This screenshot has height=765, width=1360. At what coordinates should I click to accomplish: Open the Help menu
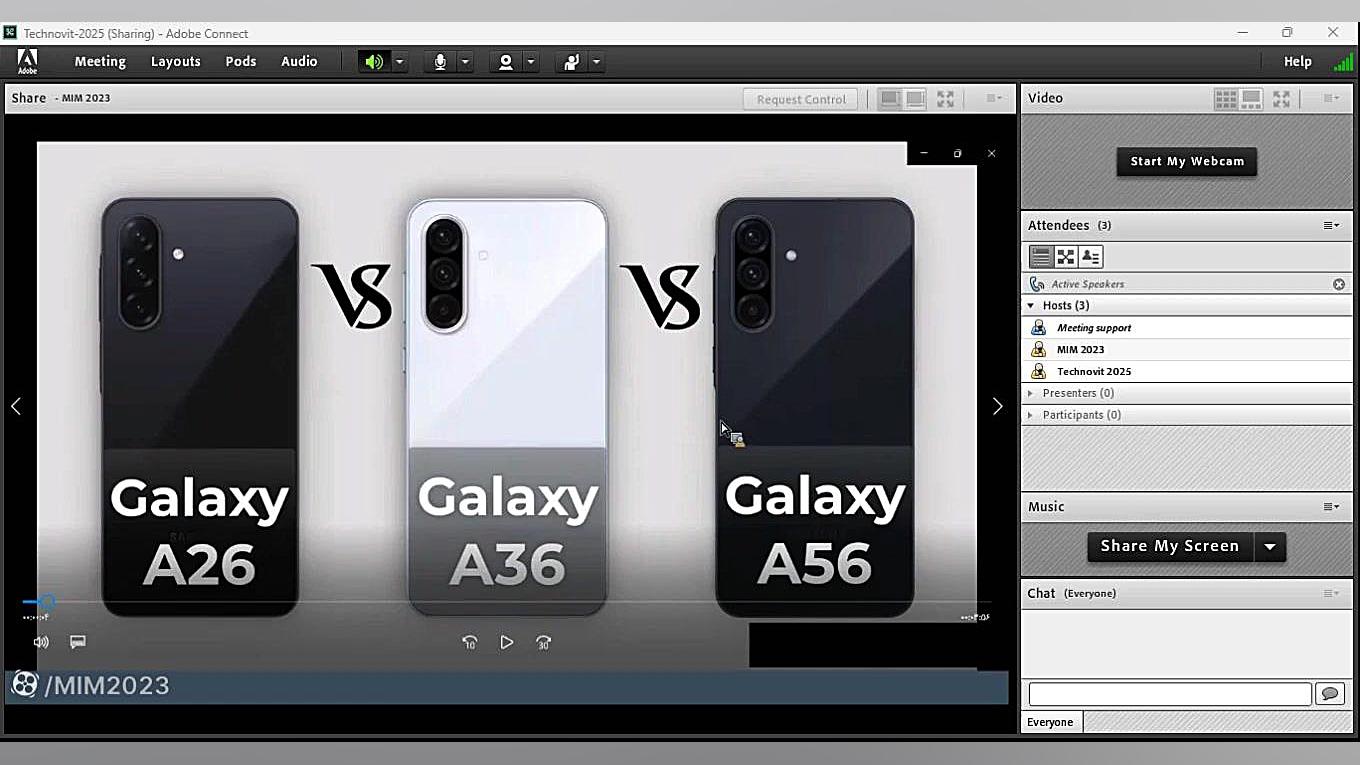[x=1298, y=61]
